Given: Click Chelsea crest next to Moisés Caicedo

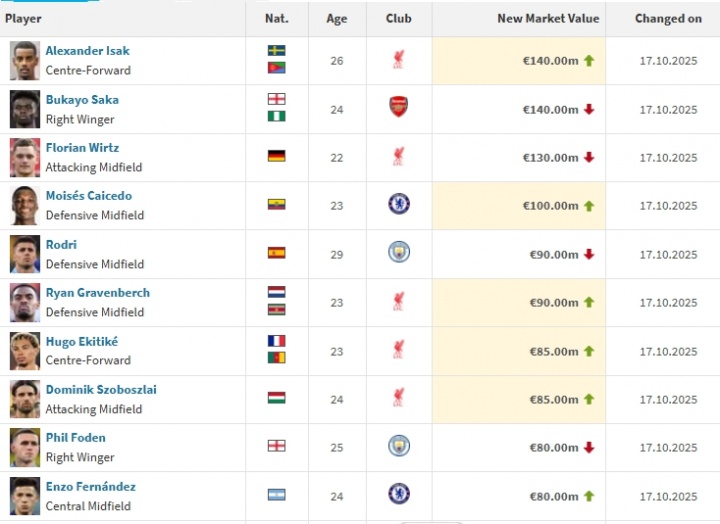Looking at the screenshot, I should coord(399,205).
